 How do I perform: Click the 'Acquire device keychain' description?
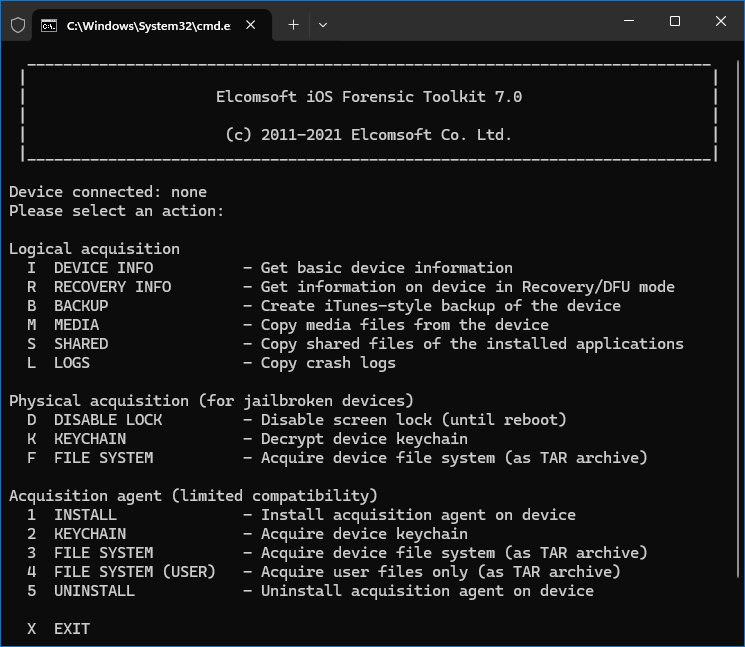pyautogui.click(x=364, y=534)
